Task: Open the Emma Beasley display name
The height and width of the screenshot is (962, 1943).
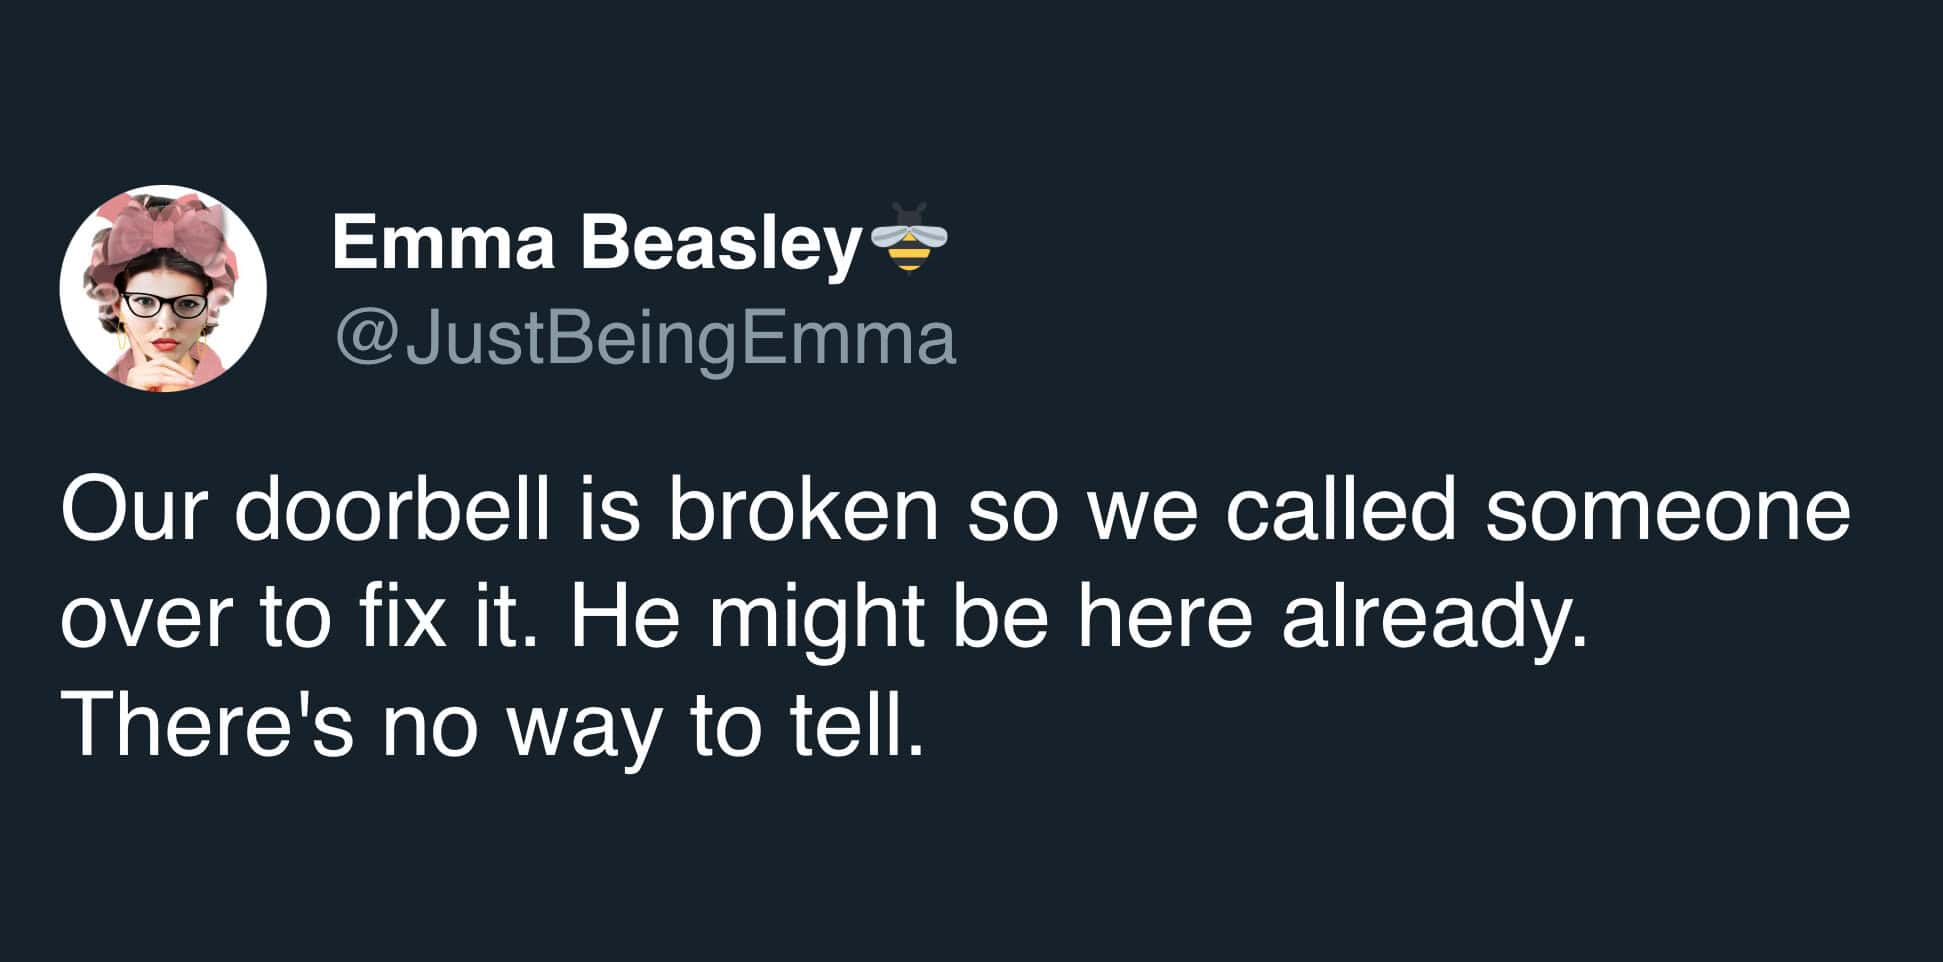Action: coord(596,243)
